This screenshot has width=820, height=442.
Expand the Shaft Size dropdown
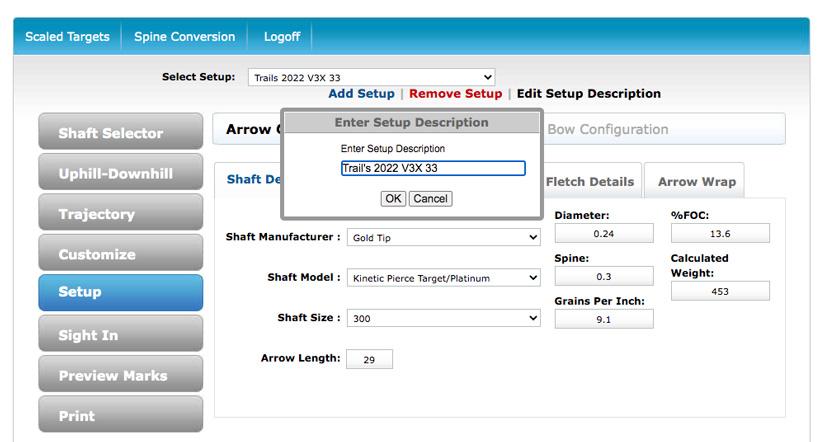[x=443, y=318]
